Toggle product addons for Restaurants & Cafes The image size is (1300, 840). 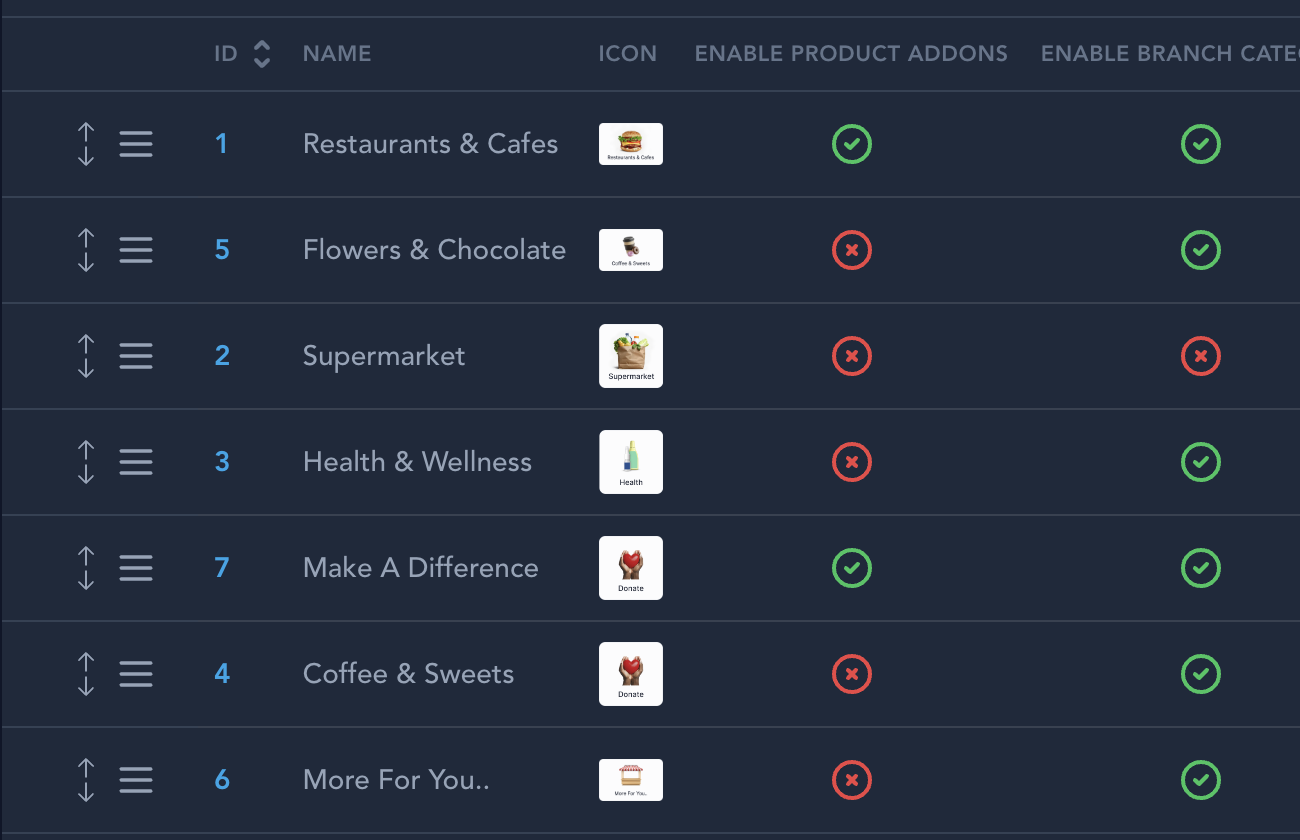(852, 144)
